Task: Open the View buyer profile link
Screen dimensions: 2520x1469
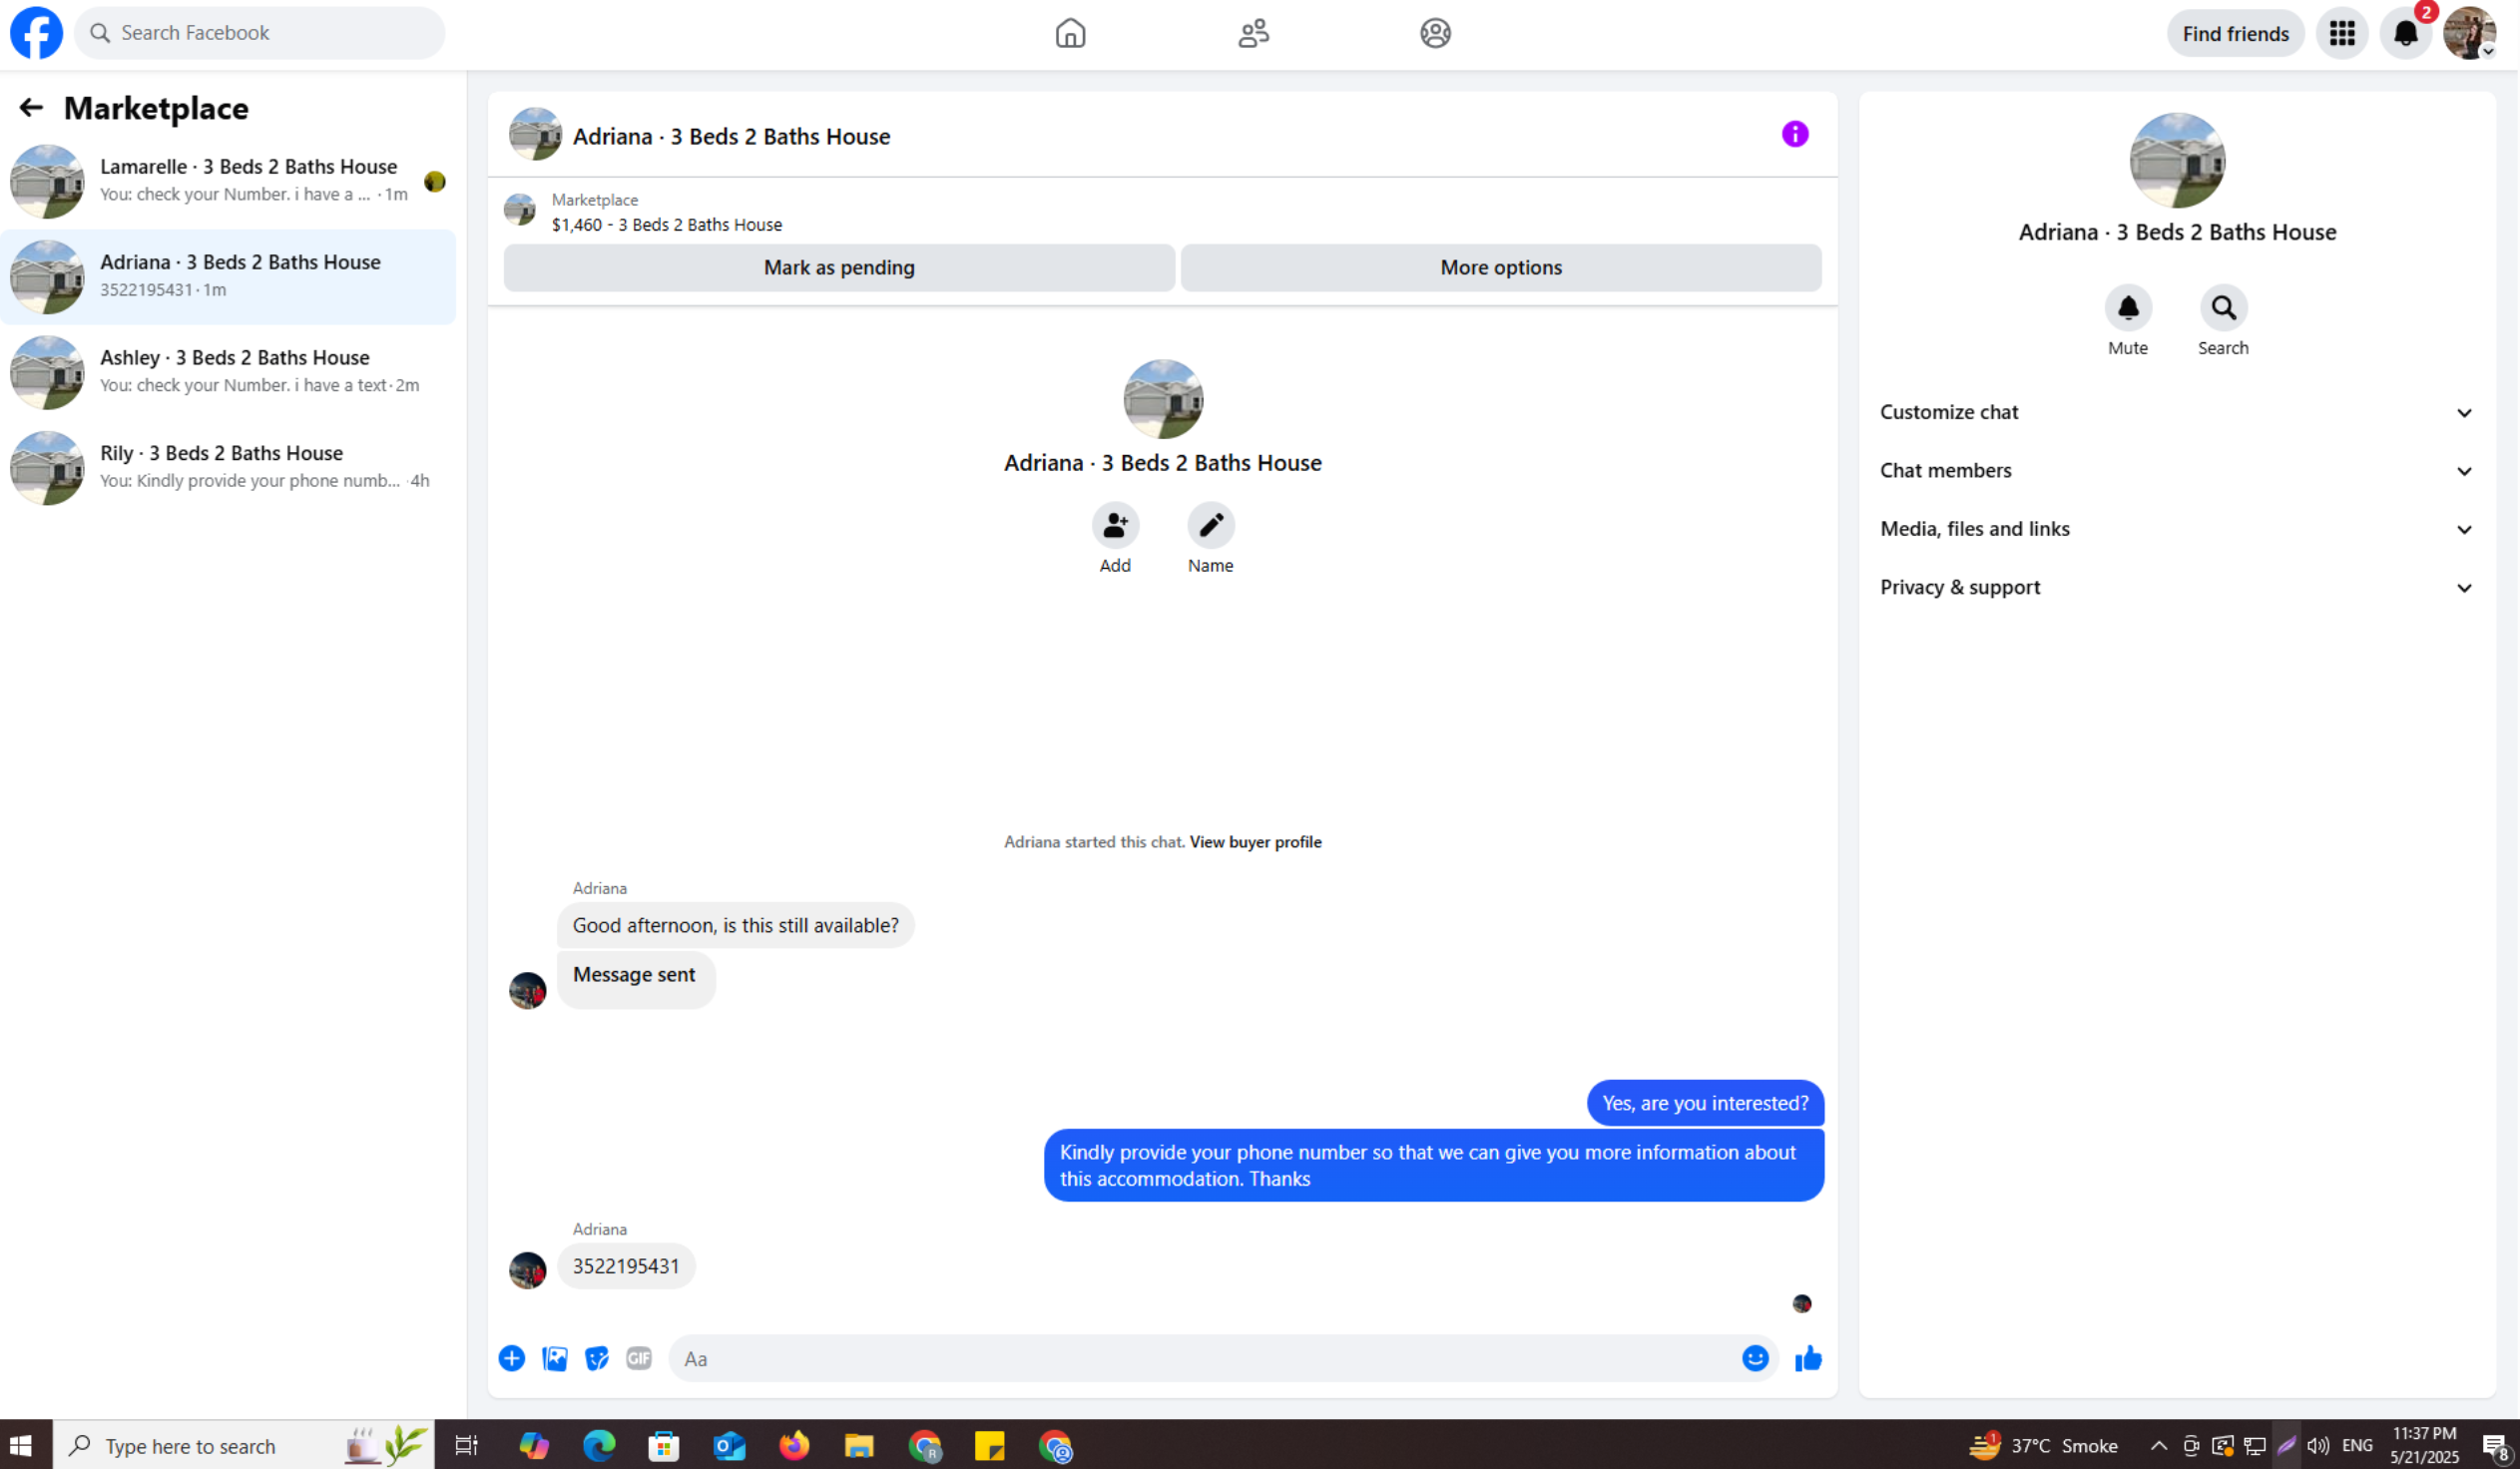Action: pyautogui.click(x=1255, y=842)
